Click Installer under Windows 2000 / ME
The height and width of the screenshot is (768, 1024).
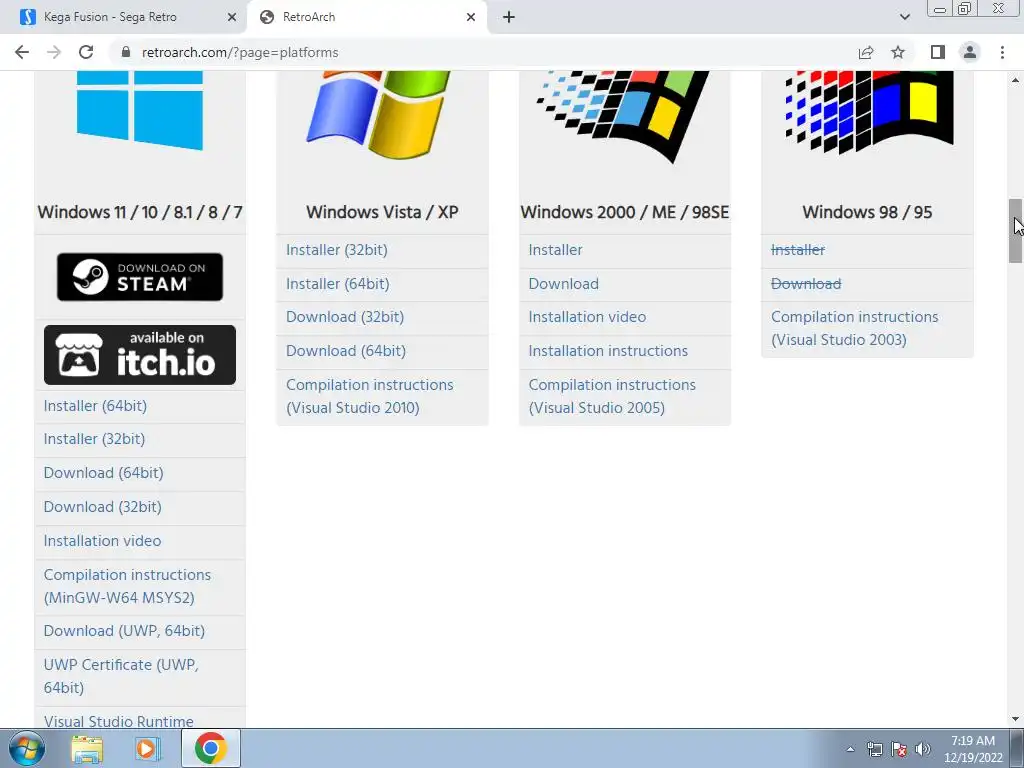pos(555,249)
